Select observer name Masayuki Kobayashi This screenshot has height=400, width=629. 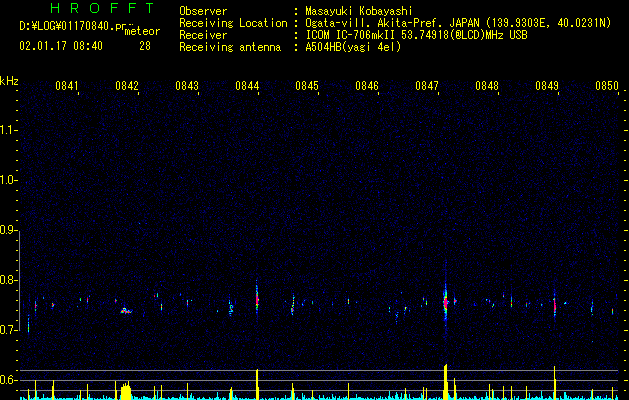pyautogui.click(x=359, y=11)
